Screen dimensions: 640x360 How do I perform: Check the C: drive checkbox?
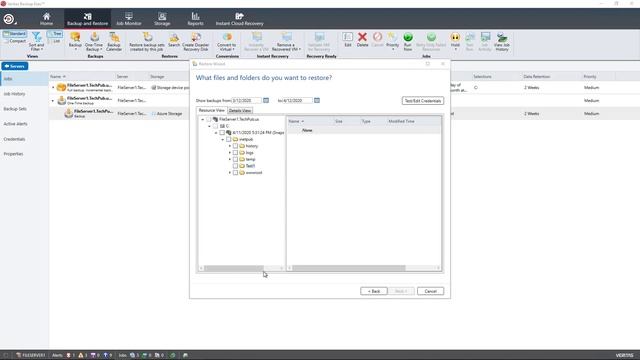click(216, 126)
